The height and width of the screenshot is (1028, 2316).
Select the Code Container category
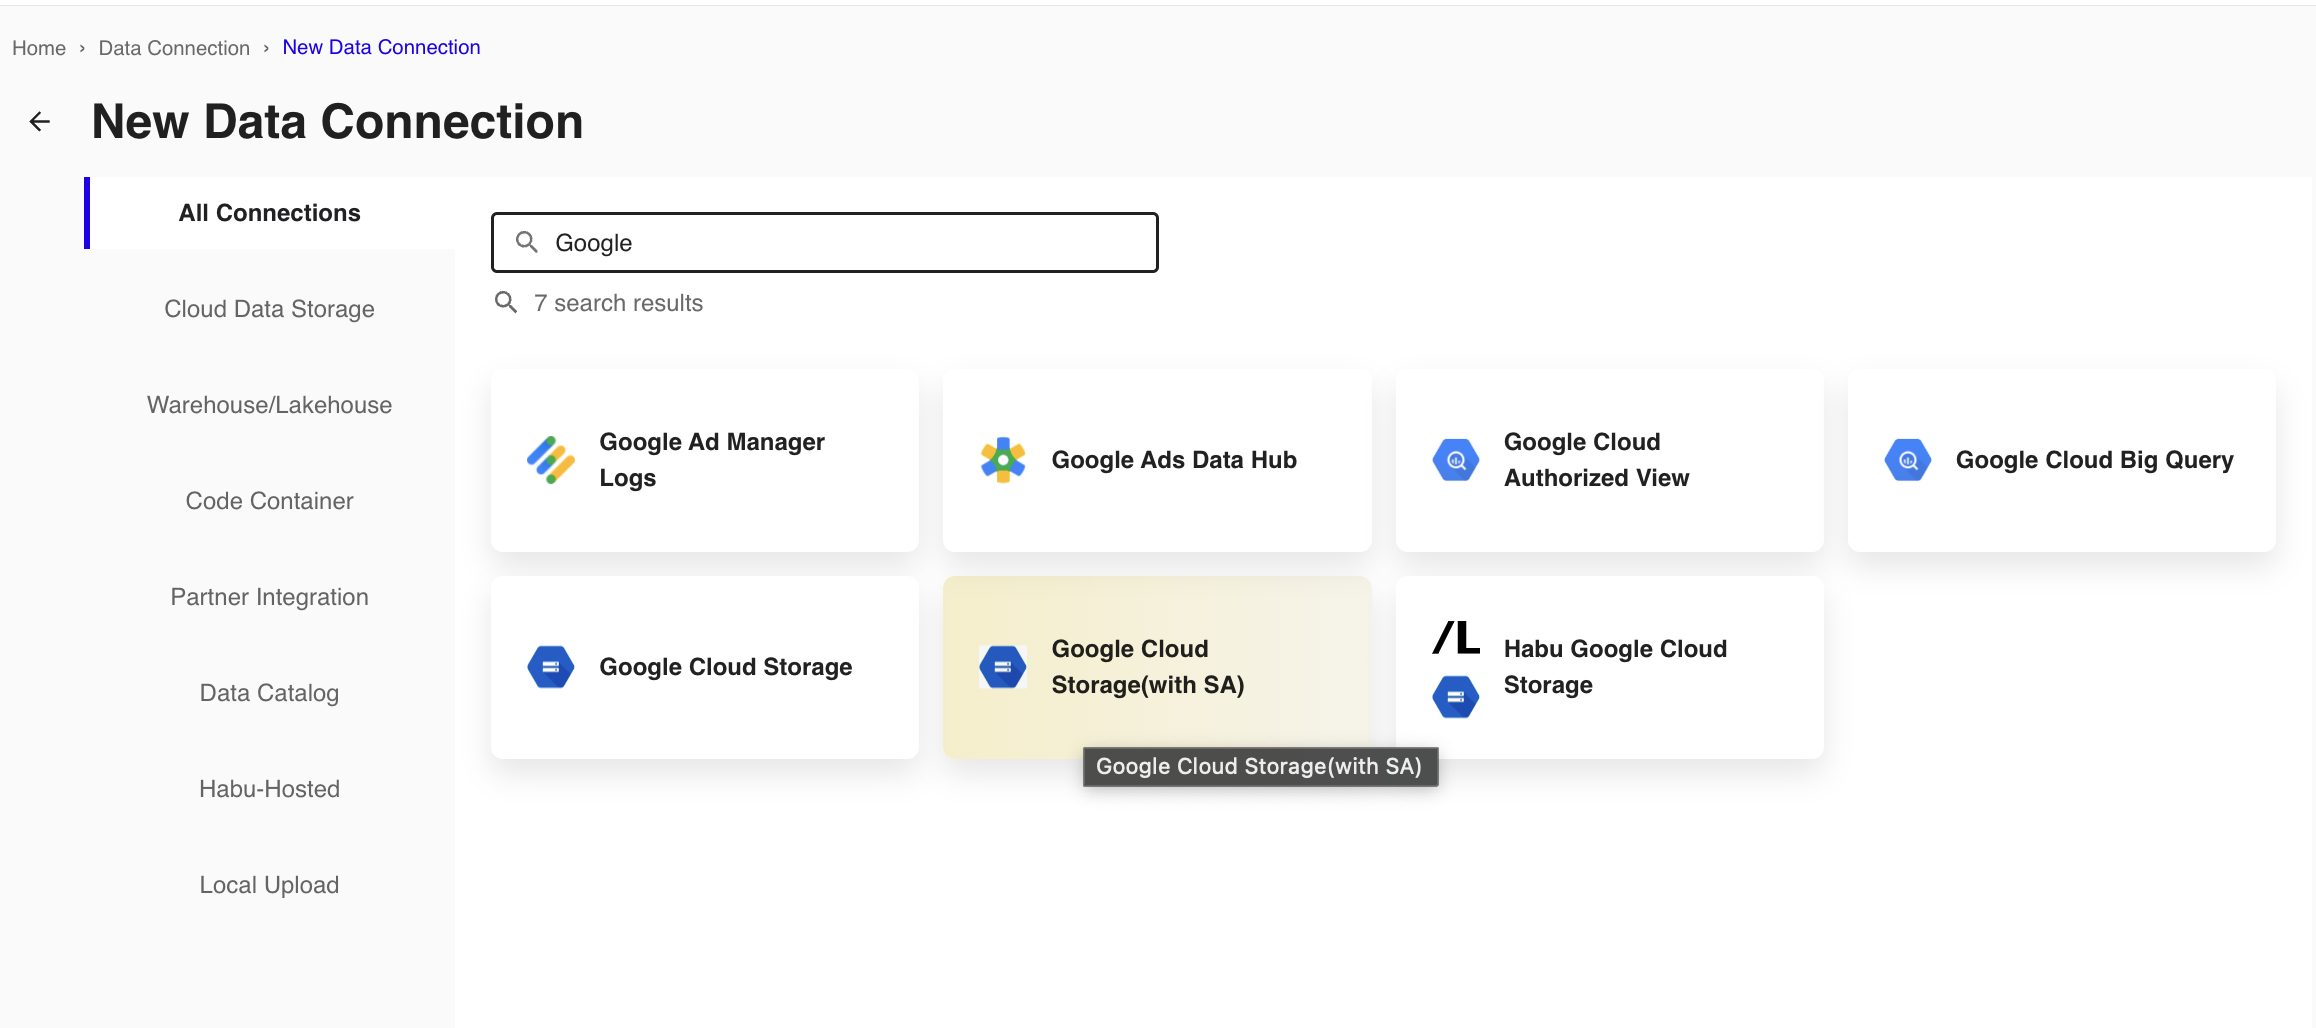[270, 501]
